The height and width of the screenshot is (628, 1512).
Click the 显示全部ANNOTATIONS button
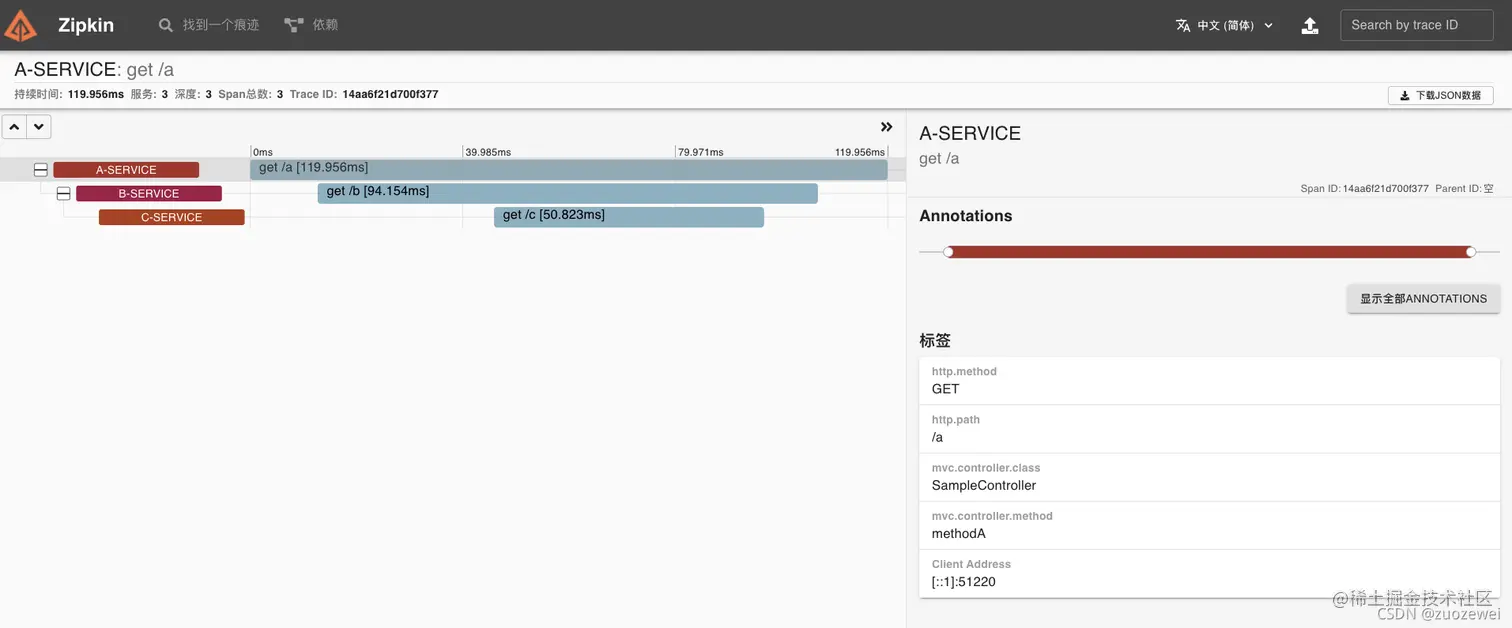click(x=1423, y=299)
